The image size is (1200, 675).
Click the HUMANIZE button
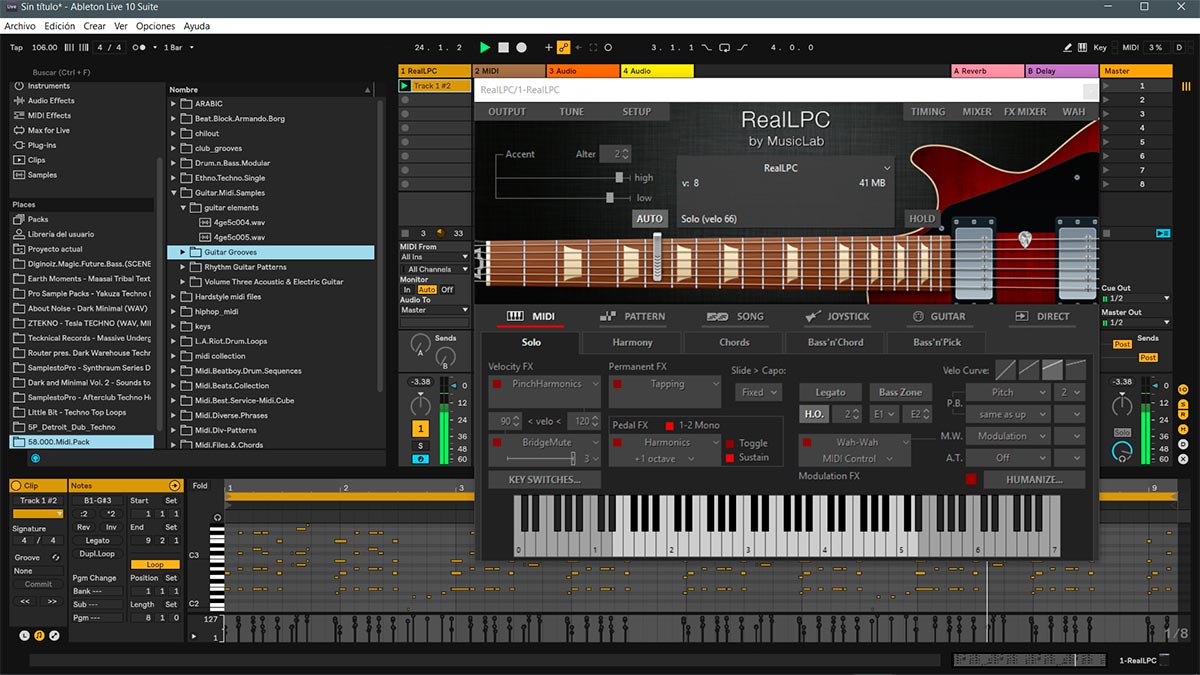1035,479
